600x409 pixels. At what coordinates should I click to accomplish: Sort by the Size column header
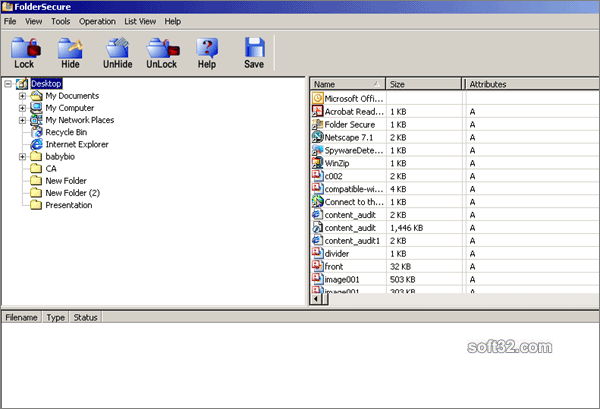point(424,84)
